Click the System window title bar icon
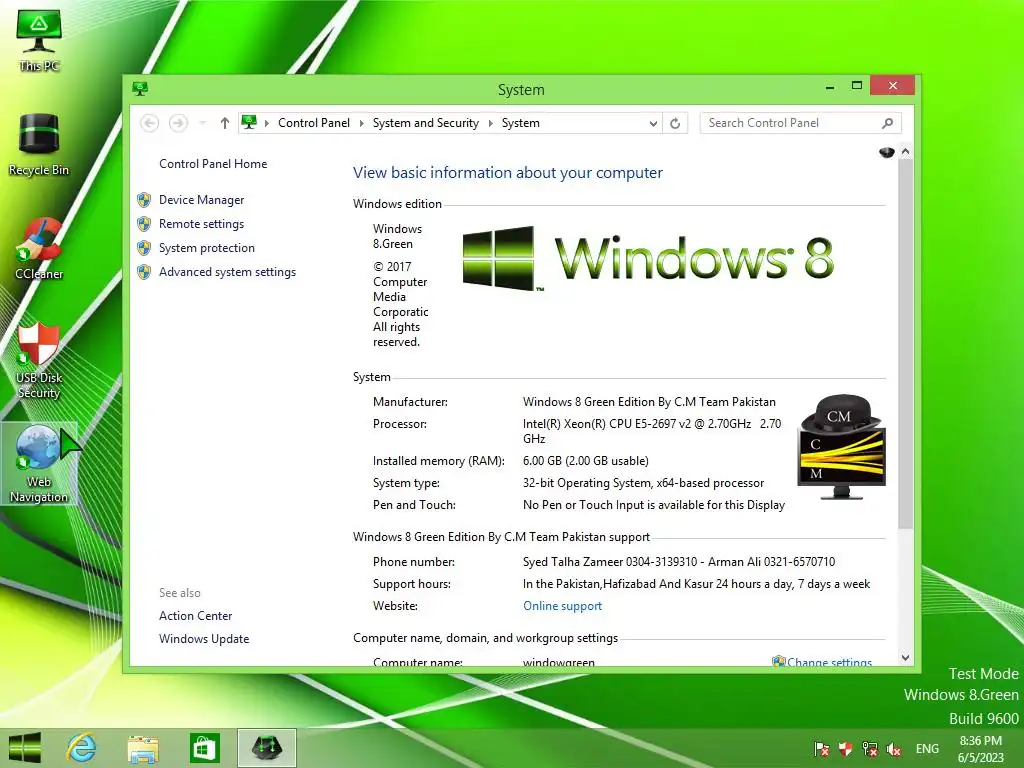Viewport: 1024px width, 768px height. pyautogui.click(x=140, y=88)
